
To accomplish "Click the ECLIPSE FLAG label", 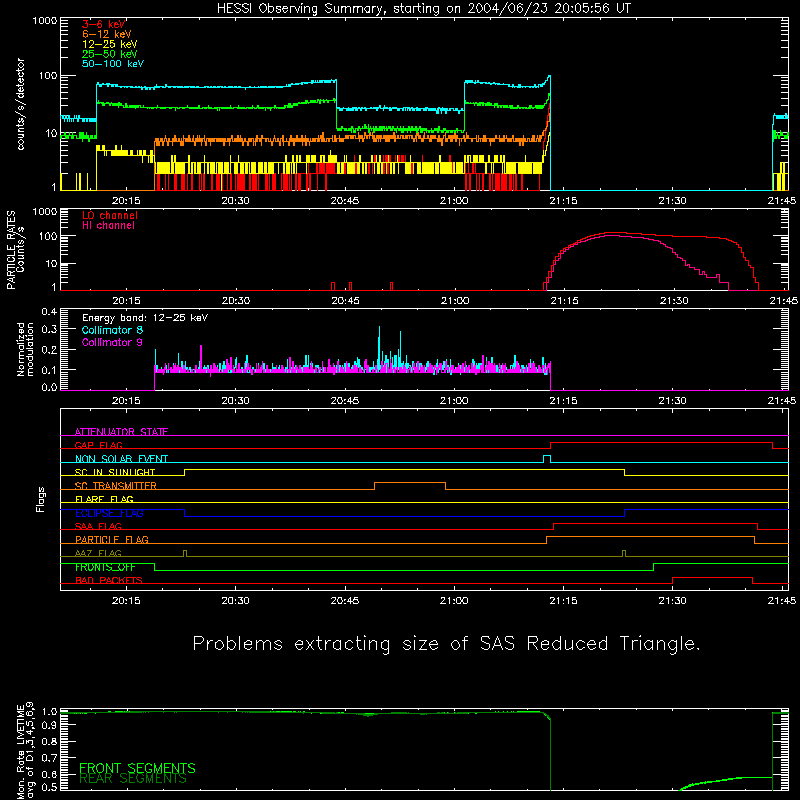I will click(109, 513).
